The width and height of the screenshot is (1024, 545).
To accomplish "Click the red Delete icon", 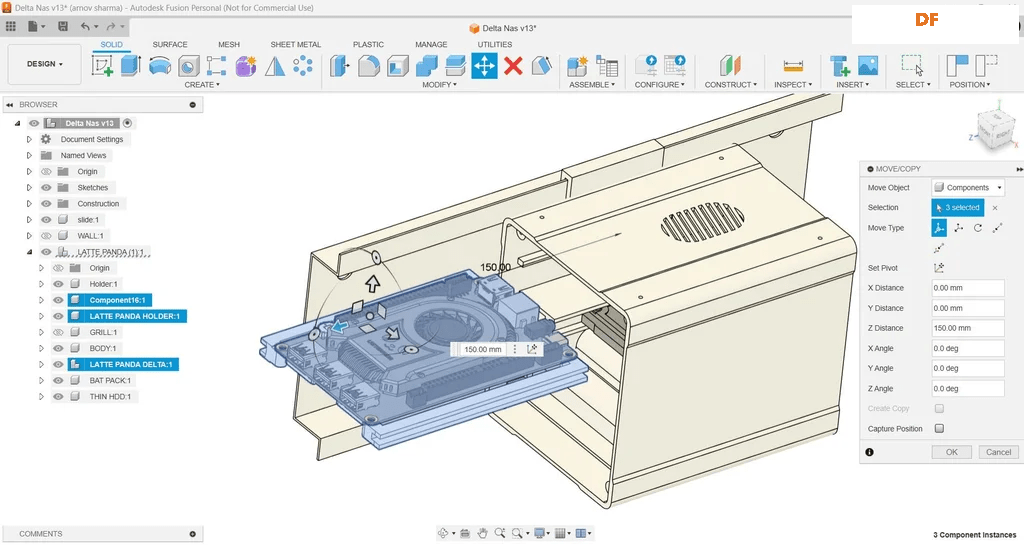I will [x=513, y=66].
